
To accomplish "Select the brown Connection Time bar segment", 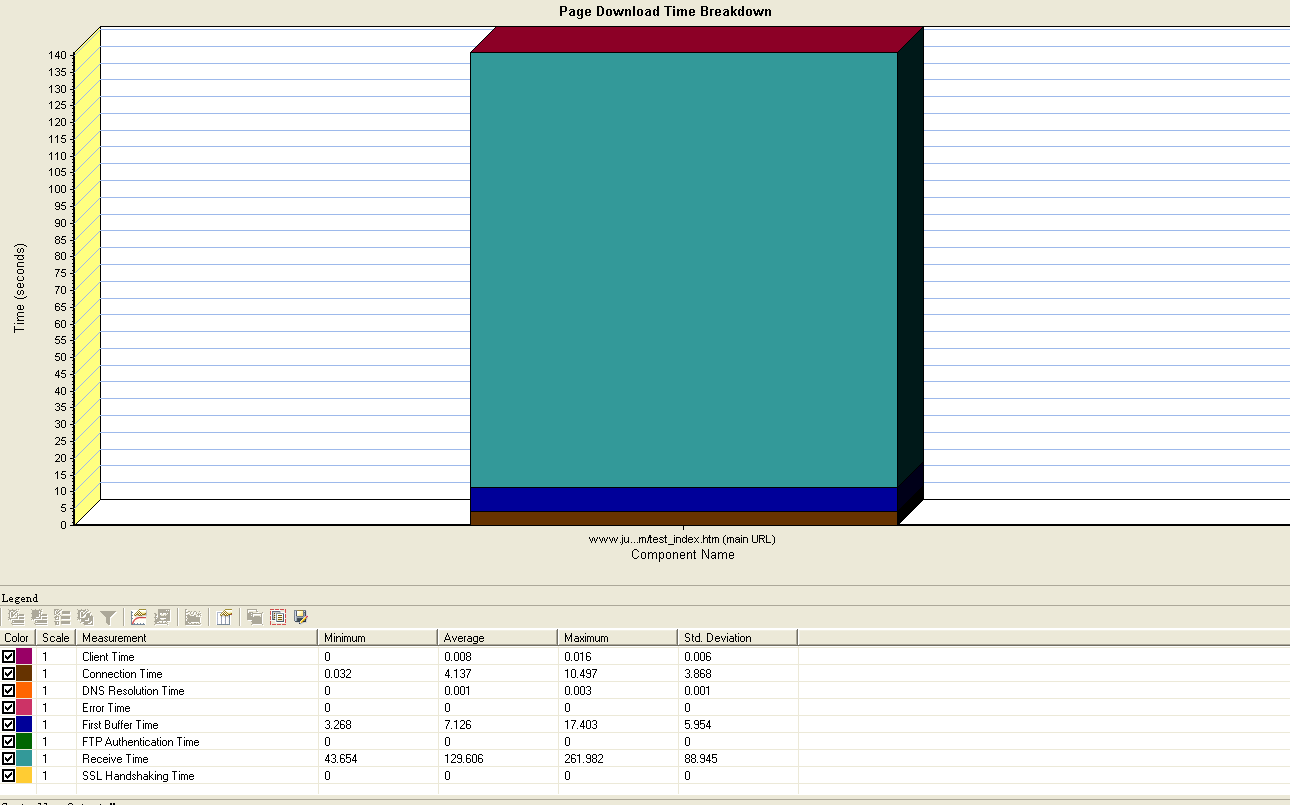I will [684, 518].
